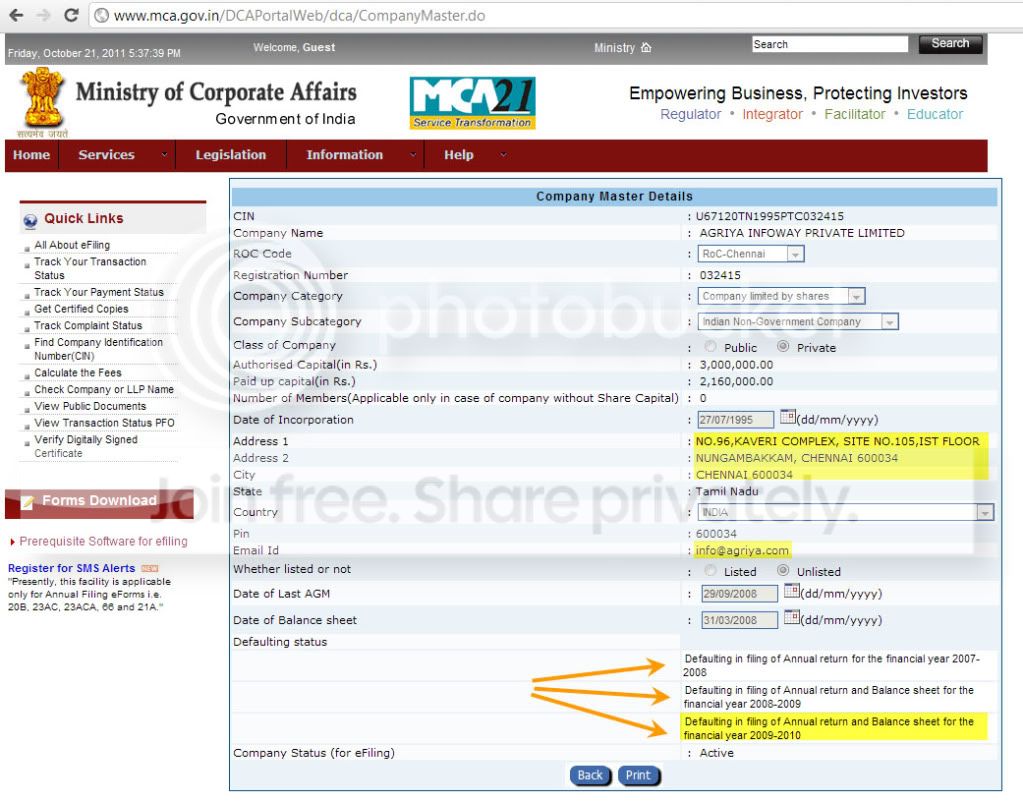Click the Print button
Viewport: 1023px width, 802px height.
(x=639, y=775)
